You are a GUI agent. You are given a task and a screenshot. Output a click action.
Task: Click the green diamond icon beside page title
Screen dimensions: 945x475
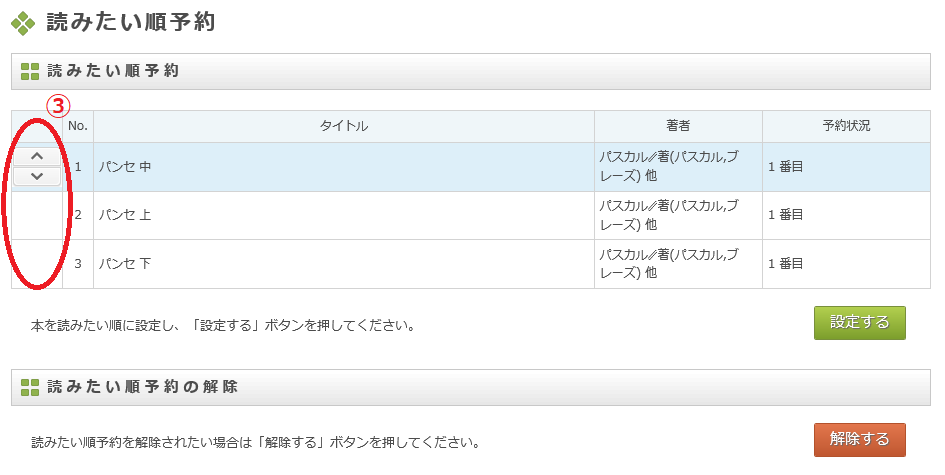(x=23, y=22)
